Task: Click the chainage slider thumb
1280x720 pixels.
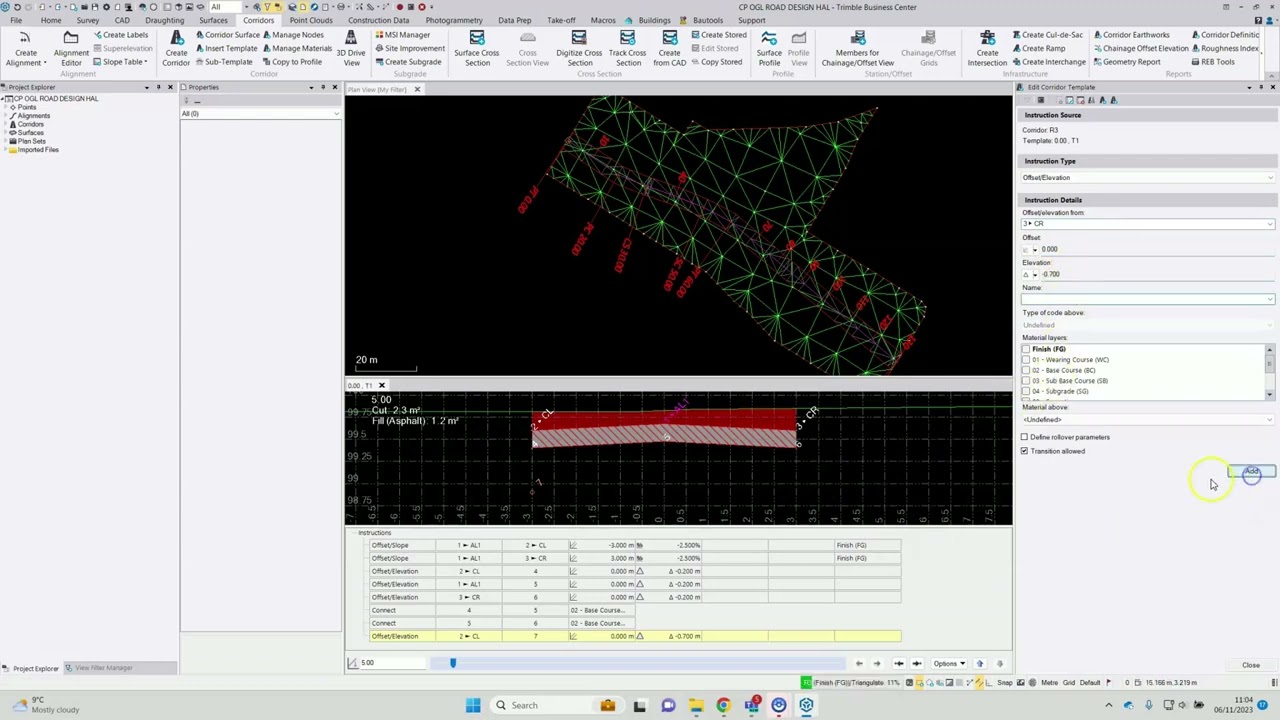Action: (x=452, y=663)
